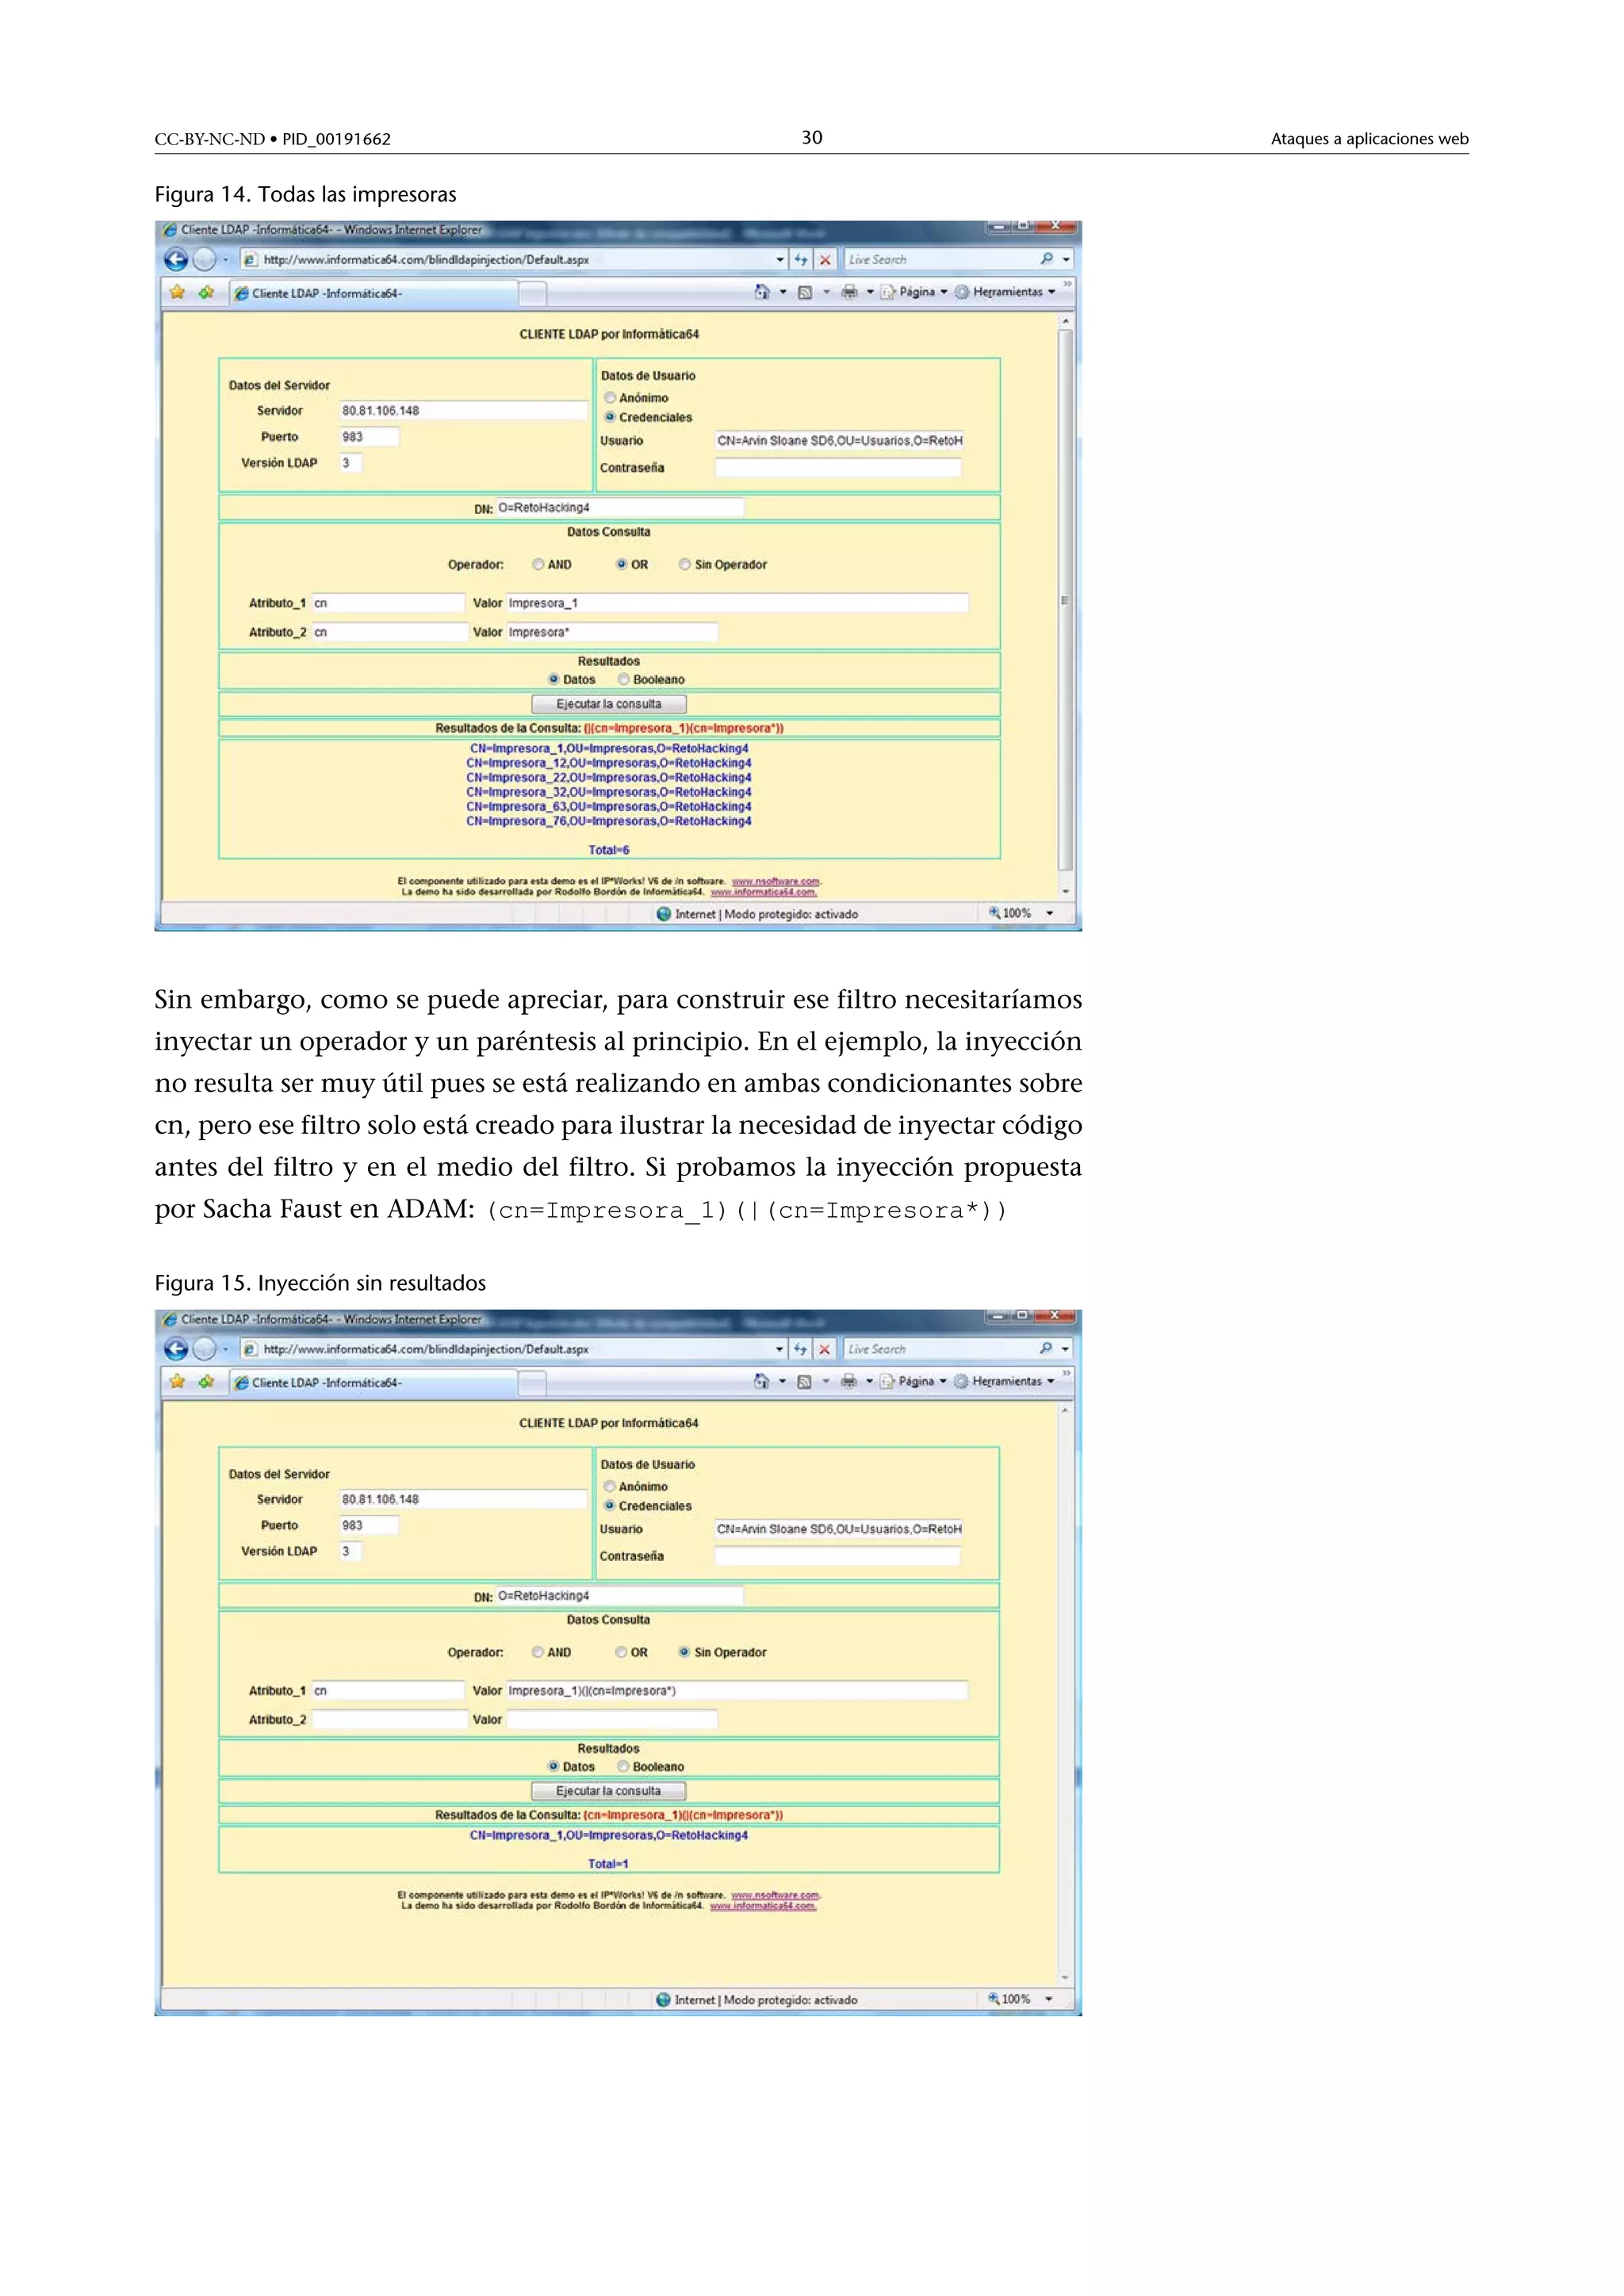Click the RSS feeds icon in Figura 15 toolbar
The height and width of the screenshot is (2296, 1624).
point(804,1381)
